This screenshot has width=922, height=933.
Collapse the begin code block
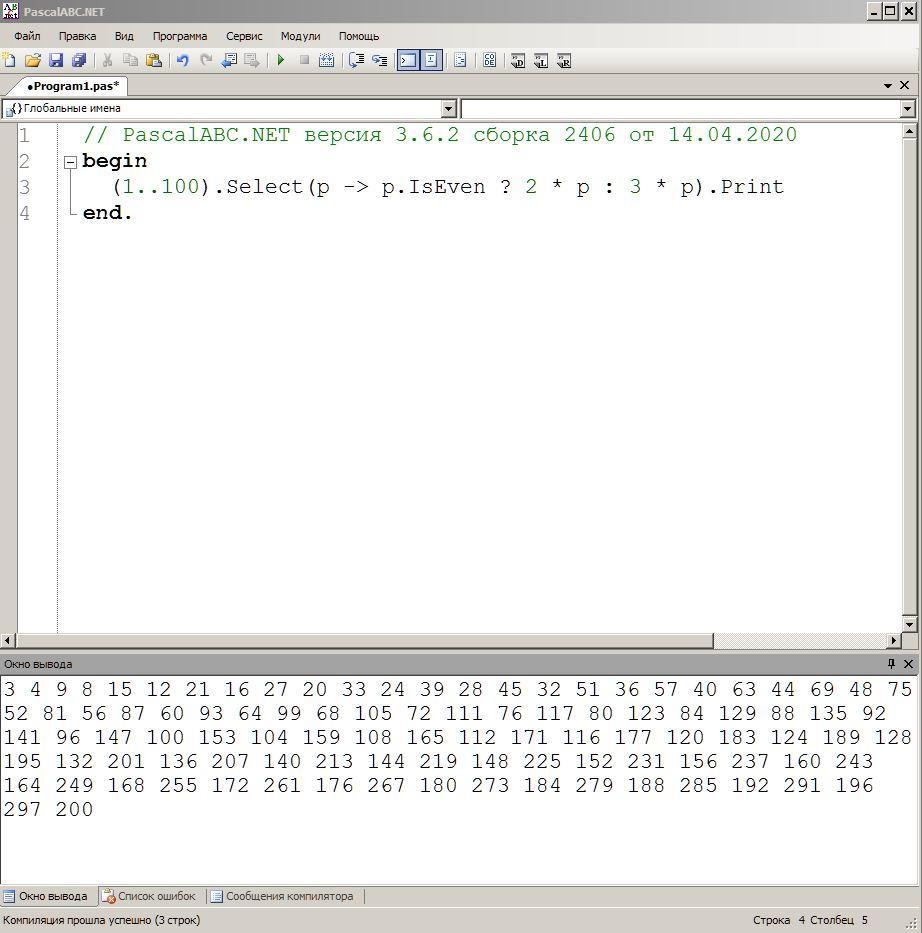(x=70, y=161)
